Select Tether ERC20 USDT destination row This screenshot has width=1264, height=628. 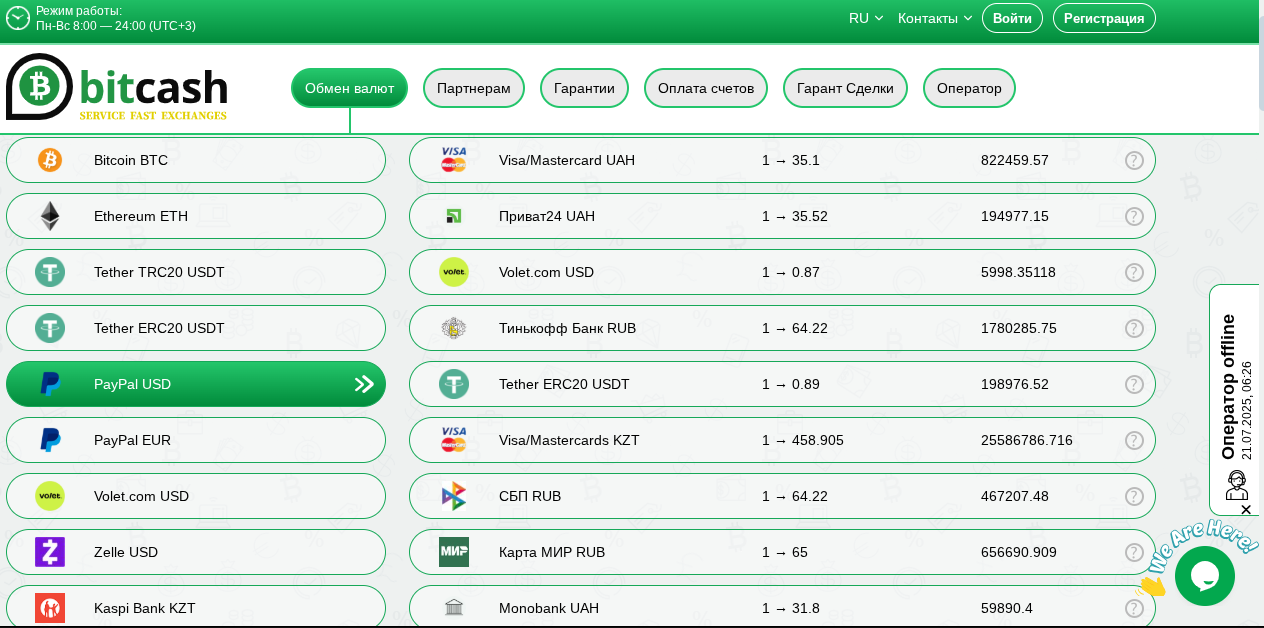coord(782,384)
